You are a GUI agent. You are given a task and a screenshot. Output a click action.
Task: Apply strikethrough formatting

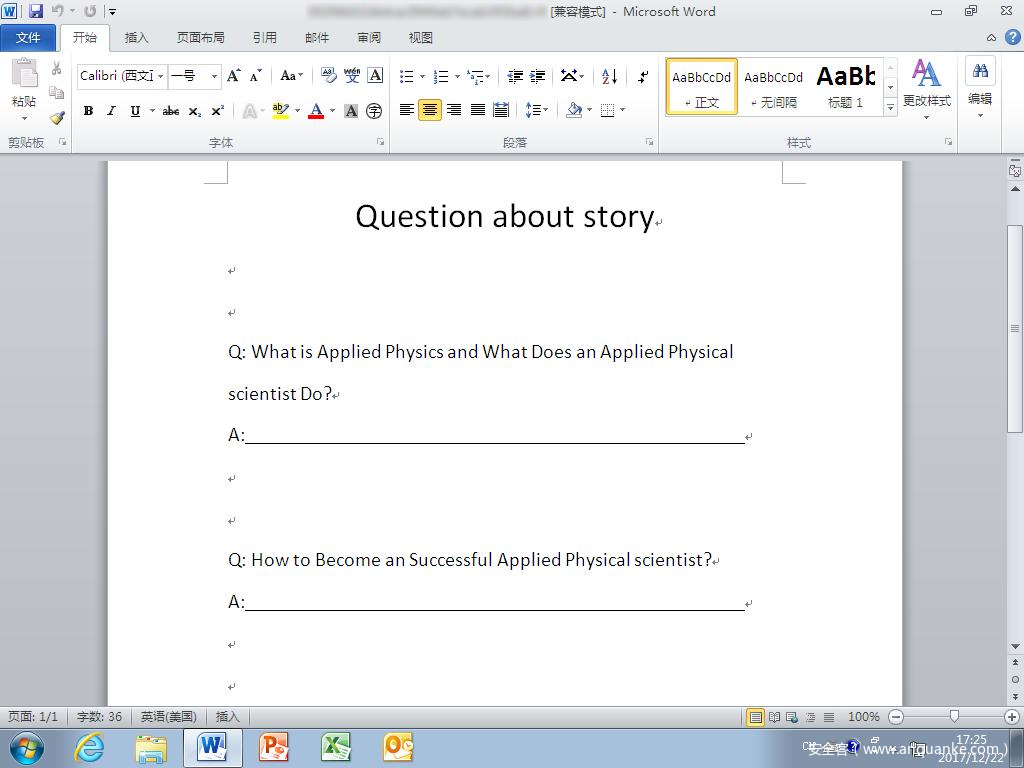point(171,111)
